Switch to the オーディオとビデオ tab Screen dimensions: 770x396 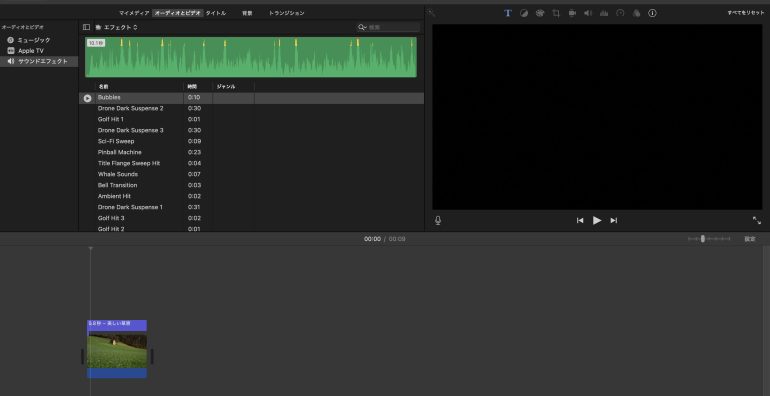[178, 13]
